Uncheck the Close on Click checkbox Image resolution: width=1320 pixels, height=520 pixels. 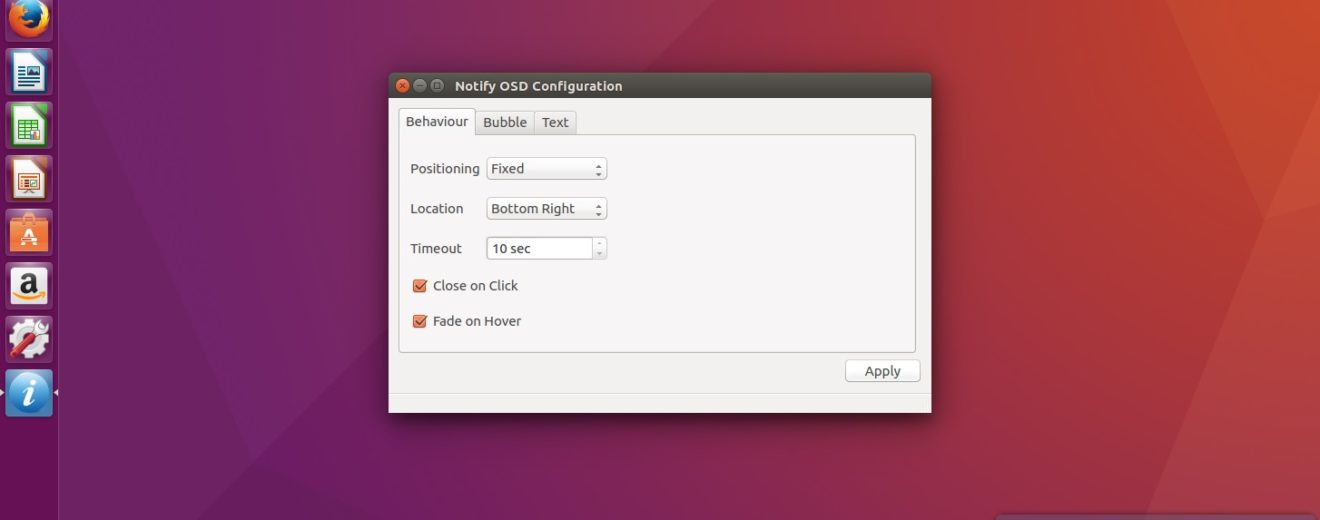[x=420, y=286]
